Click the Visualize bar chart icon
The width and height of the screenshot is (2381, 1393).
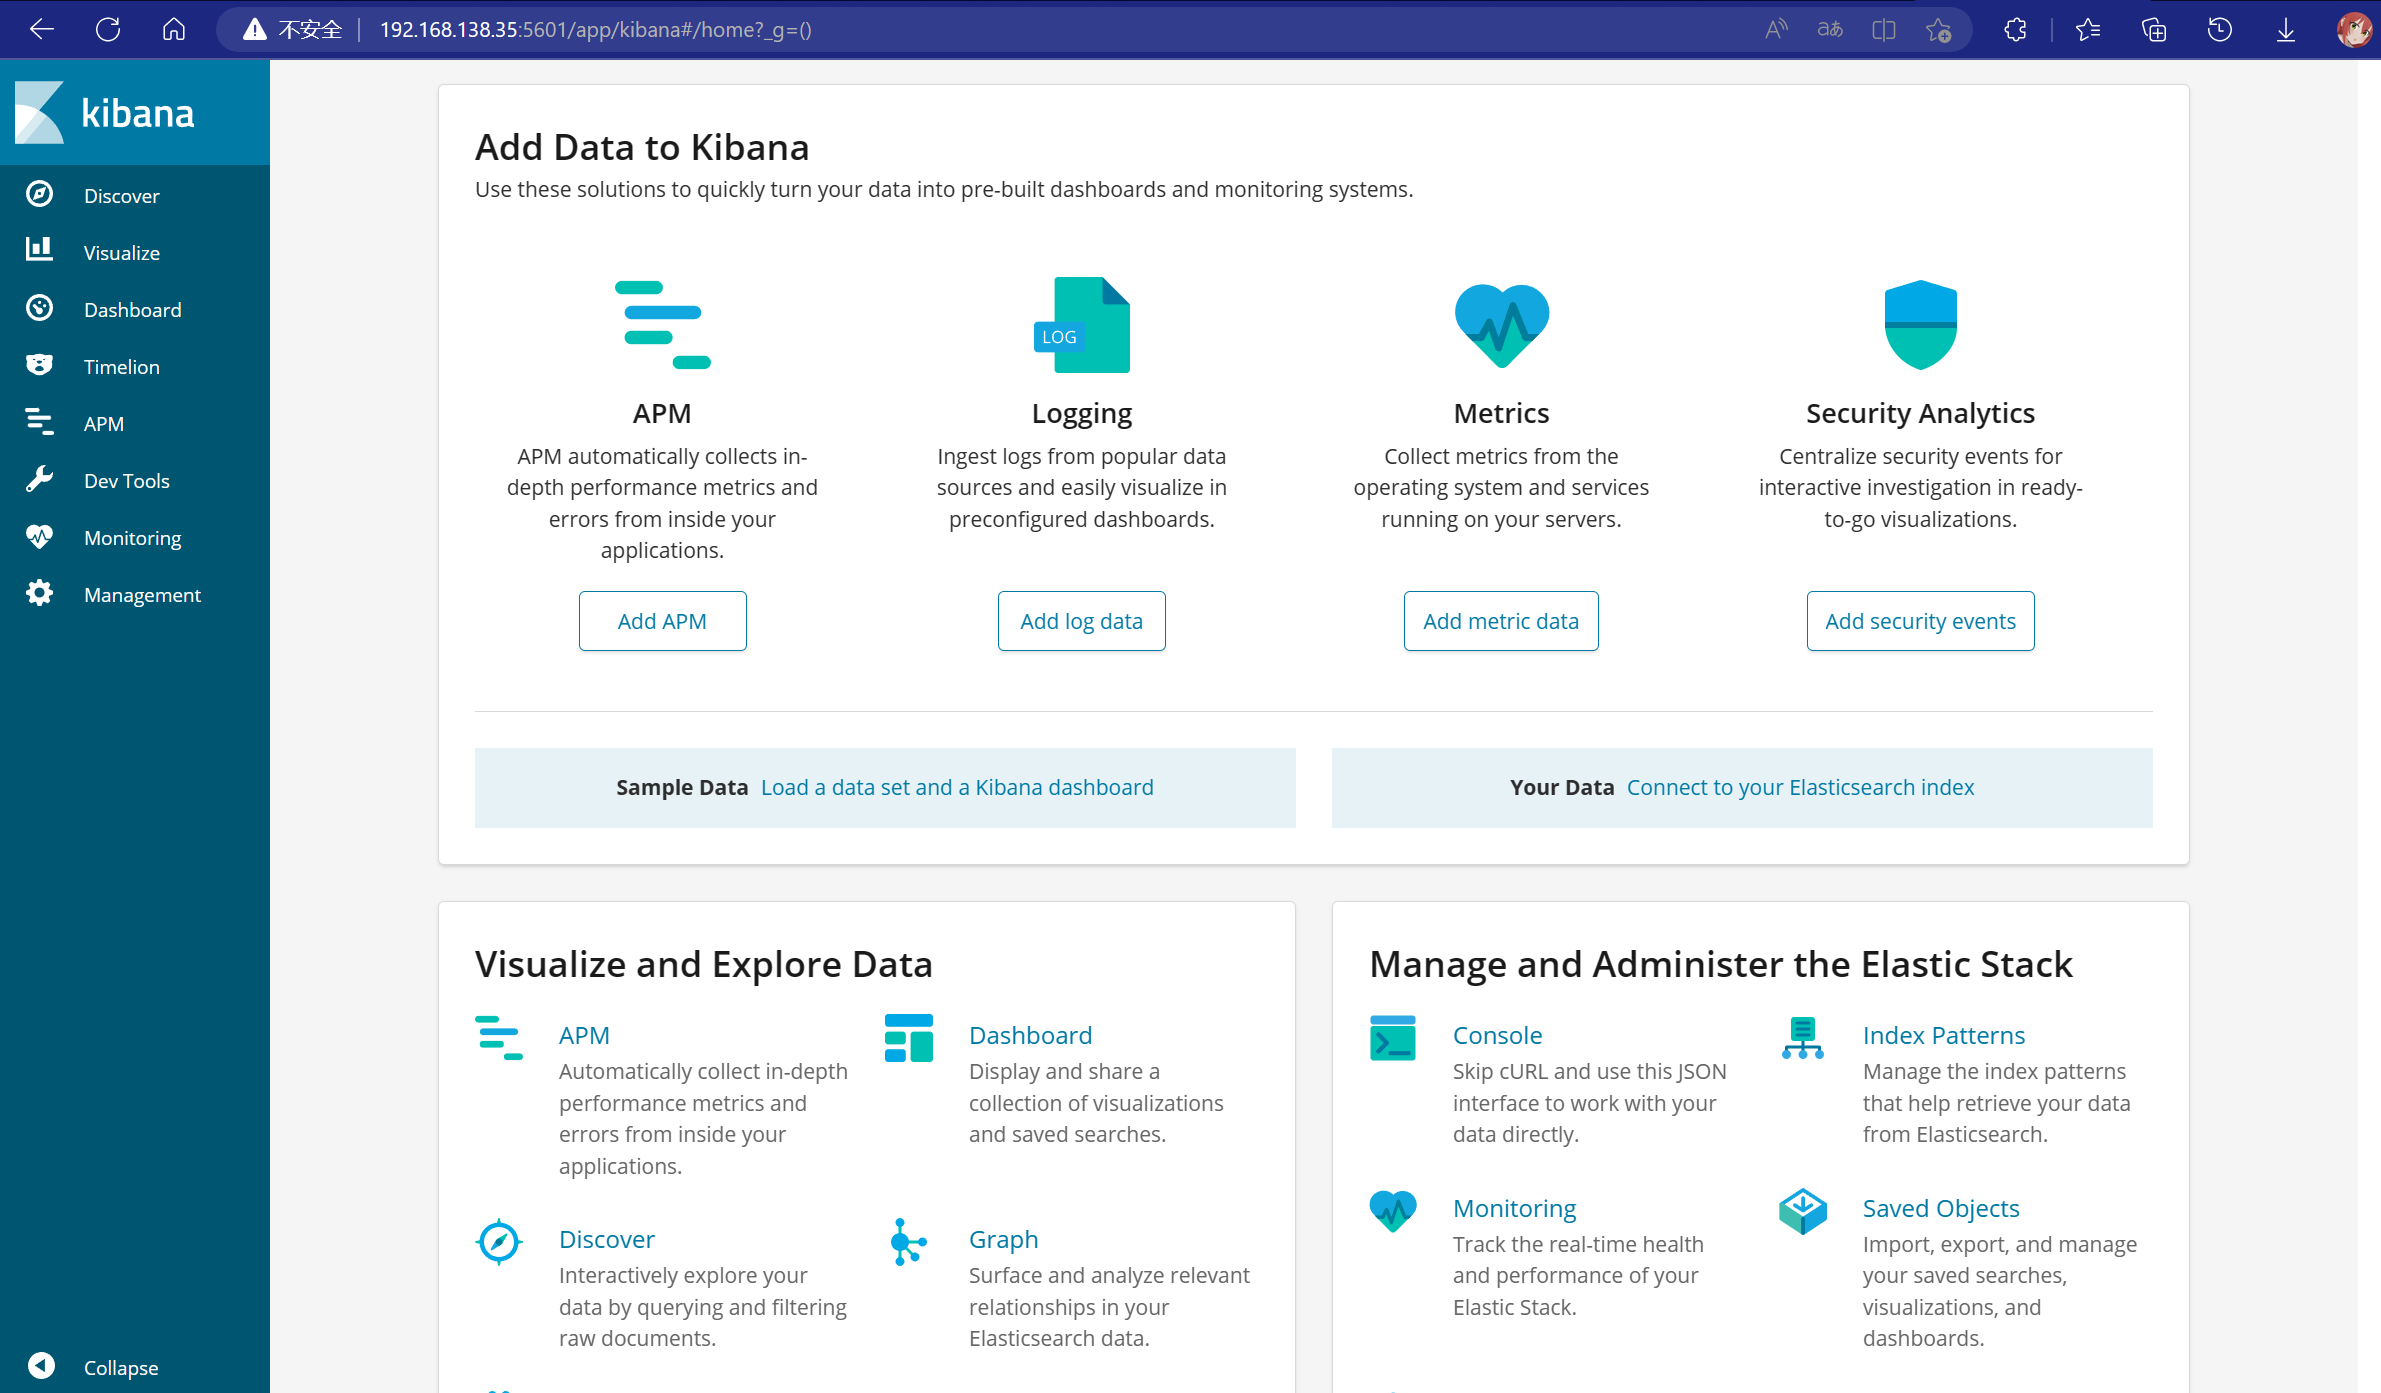(x=40, y=251)
